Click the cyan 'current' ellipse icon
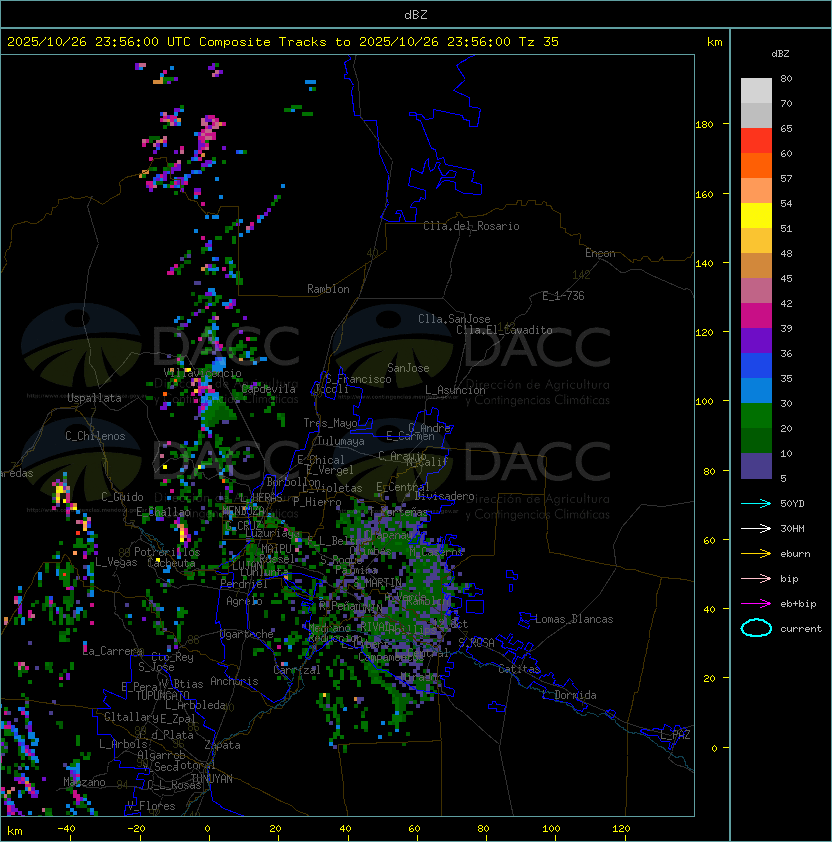The width and height of the screenshot is (832, 842). (x=756, y=628)
